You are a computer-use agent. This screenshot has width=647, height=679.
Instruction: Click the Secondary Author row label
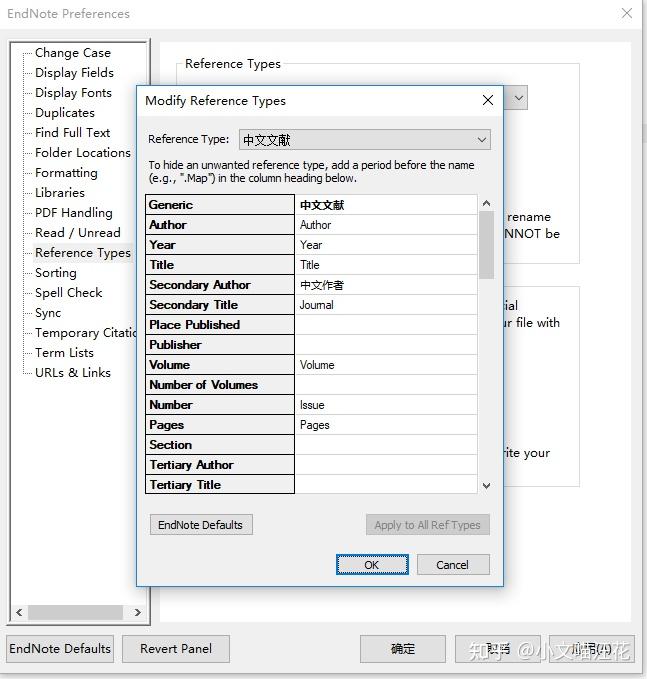point(220,285)
